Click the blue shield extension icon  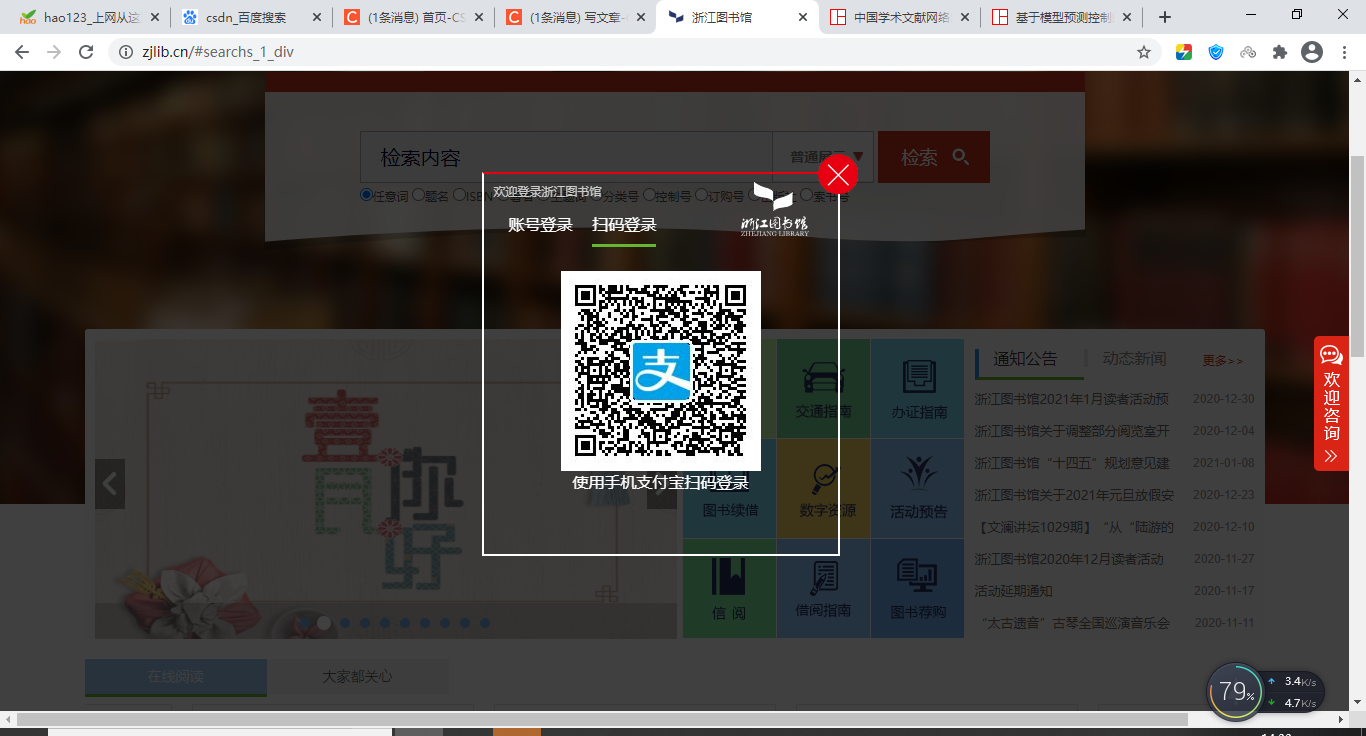[x=1216, y=52]
